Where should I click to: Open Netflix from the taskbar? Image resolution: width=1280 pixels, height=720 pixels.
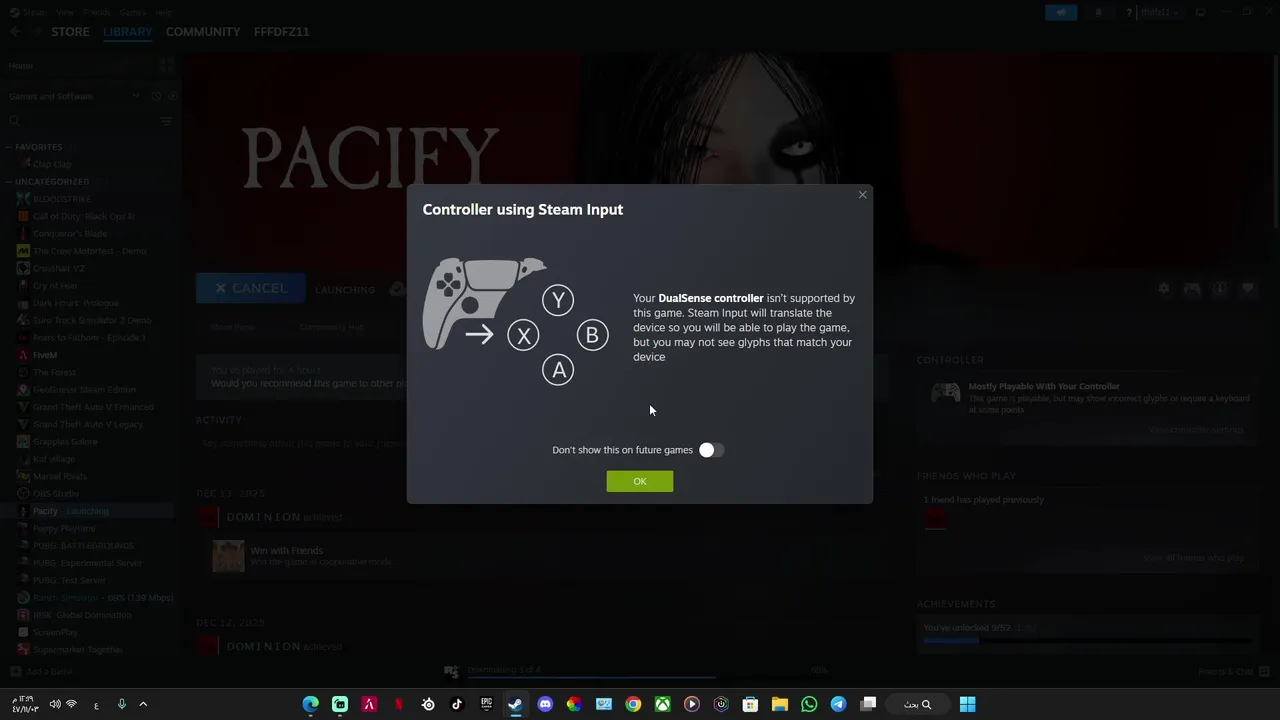click(399, 704)
